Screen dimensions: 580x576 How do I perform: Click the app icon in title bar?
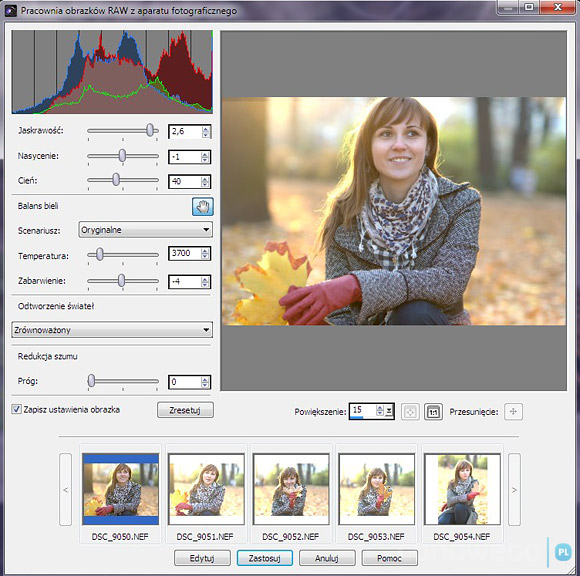tap(11, 10)
